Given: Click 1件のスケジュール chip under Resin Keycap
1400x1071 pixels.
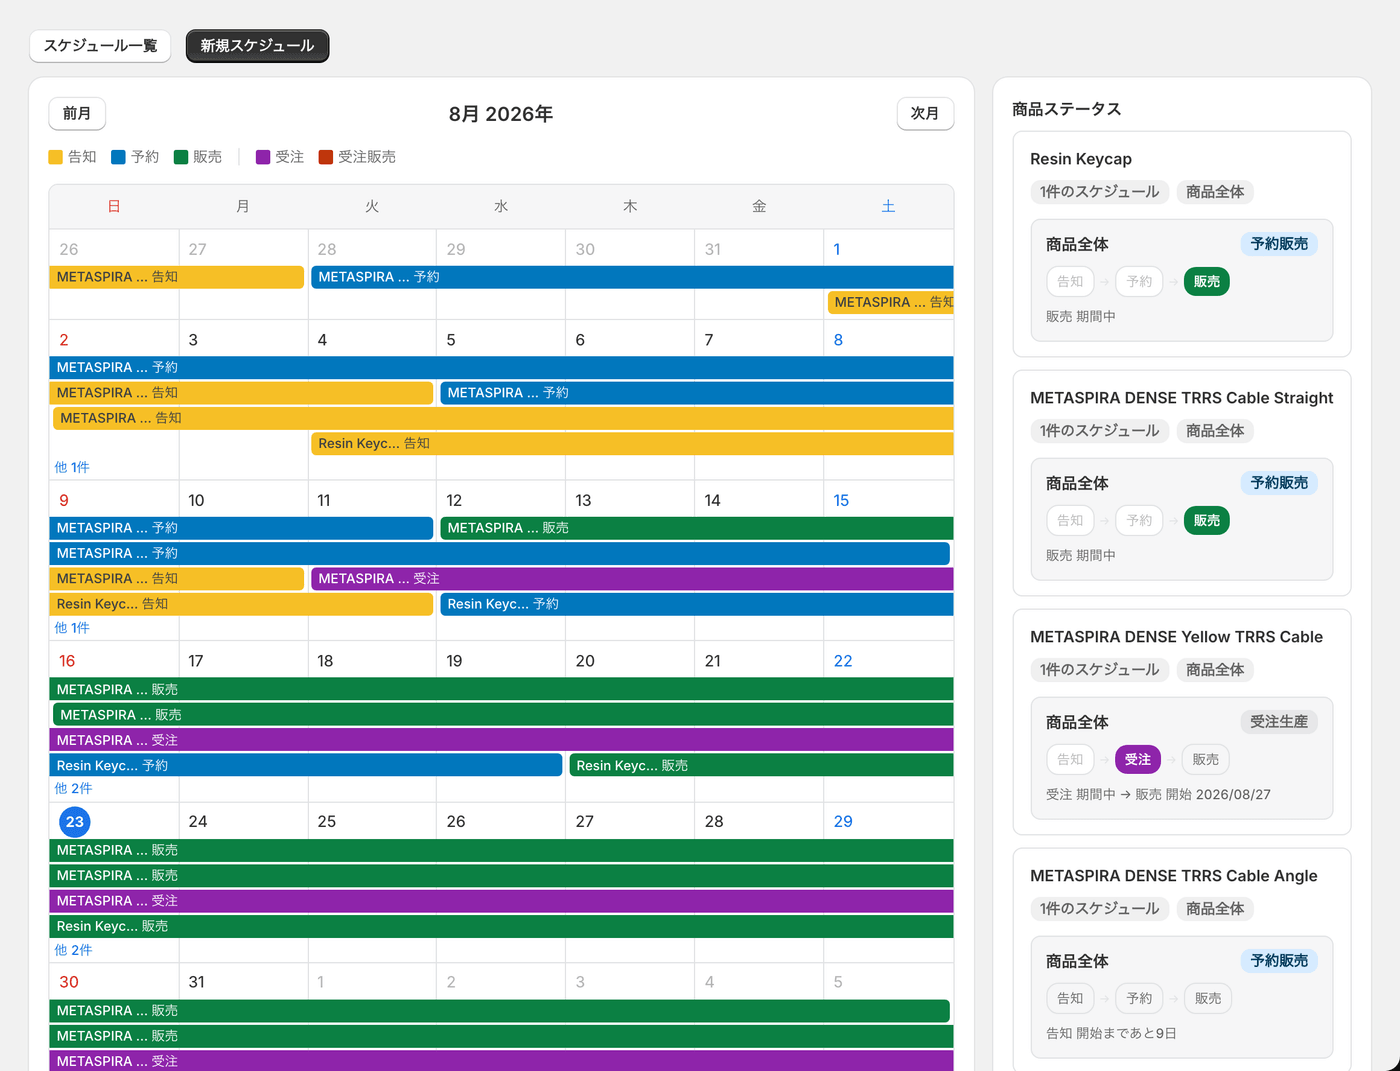Looking at the screenshot, I should pyautogui.click(x=1099, y=192).
